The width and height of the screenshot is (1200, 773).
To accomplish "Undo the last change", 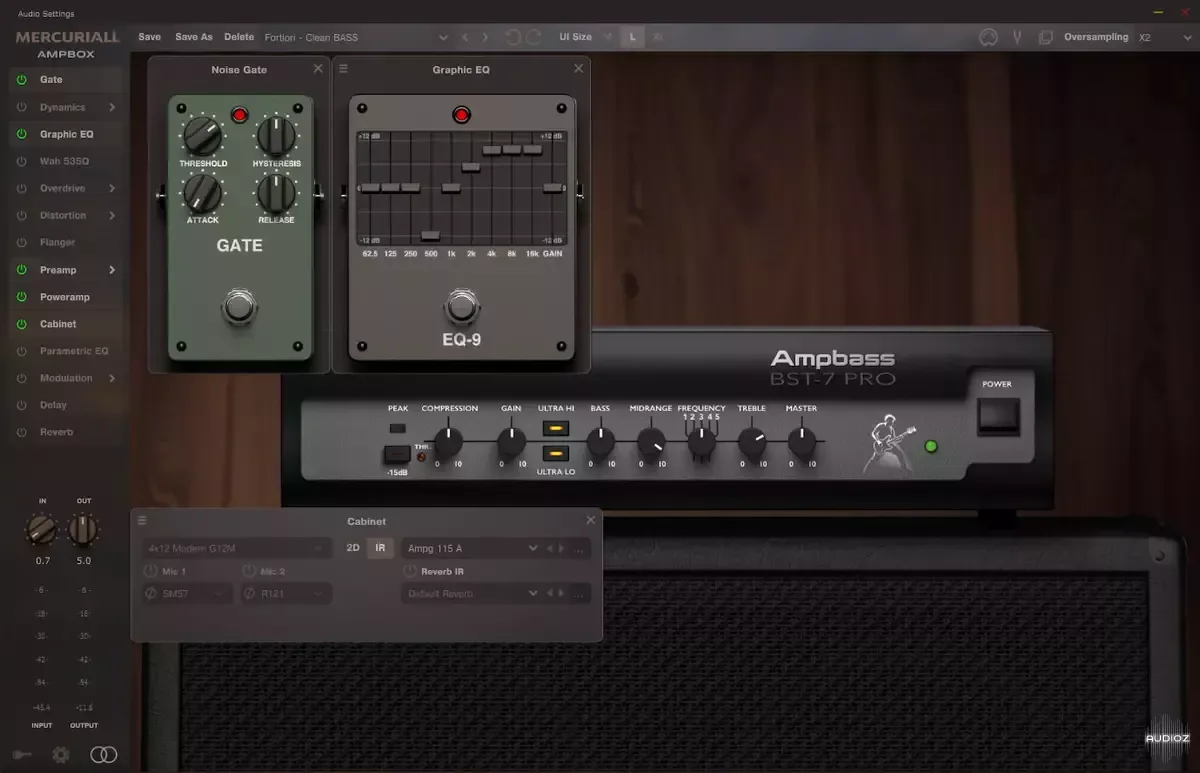I will (512, 37).
